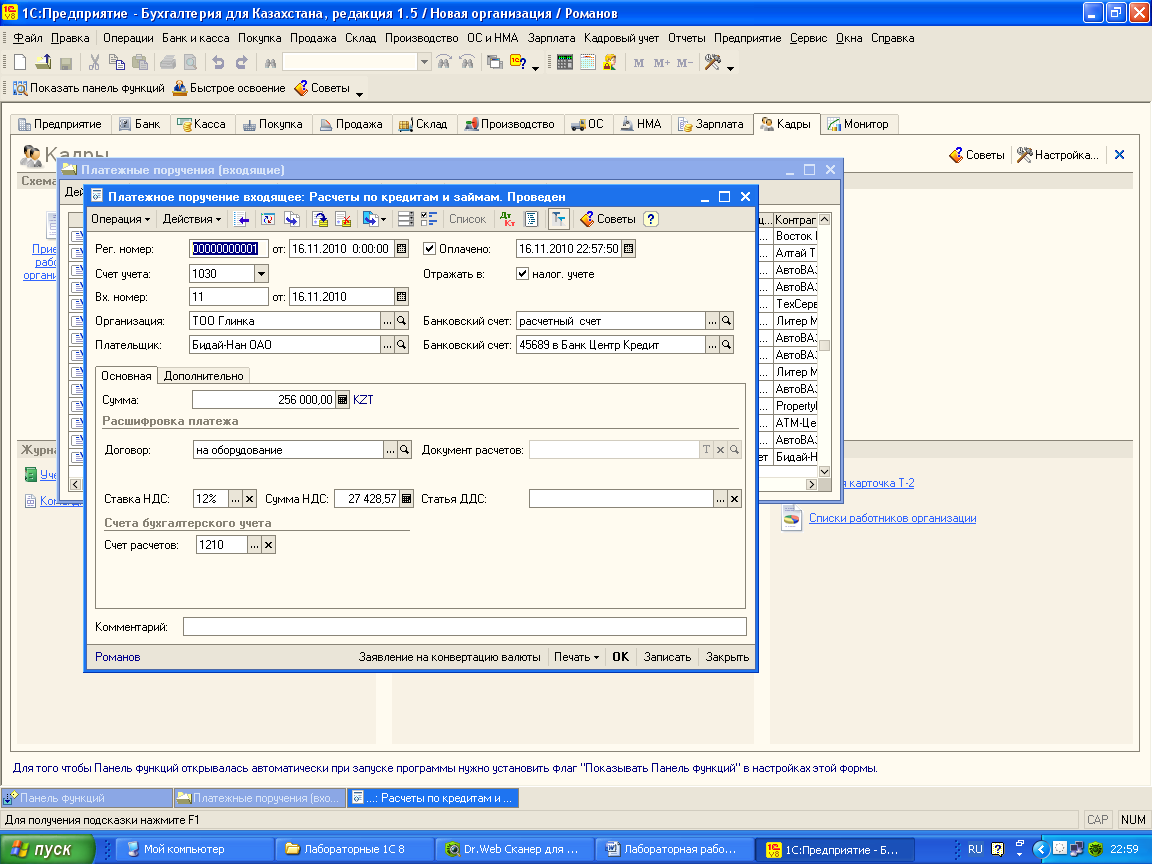Screen dimensions: 1152x864
Task: Click the Советы icon in document toolbar
Action: coord(608,219)
